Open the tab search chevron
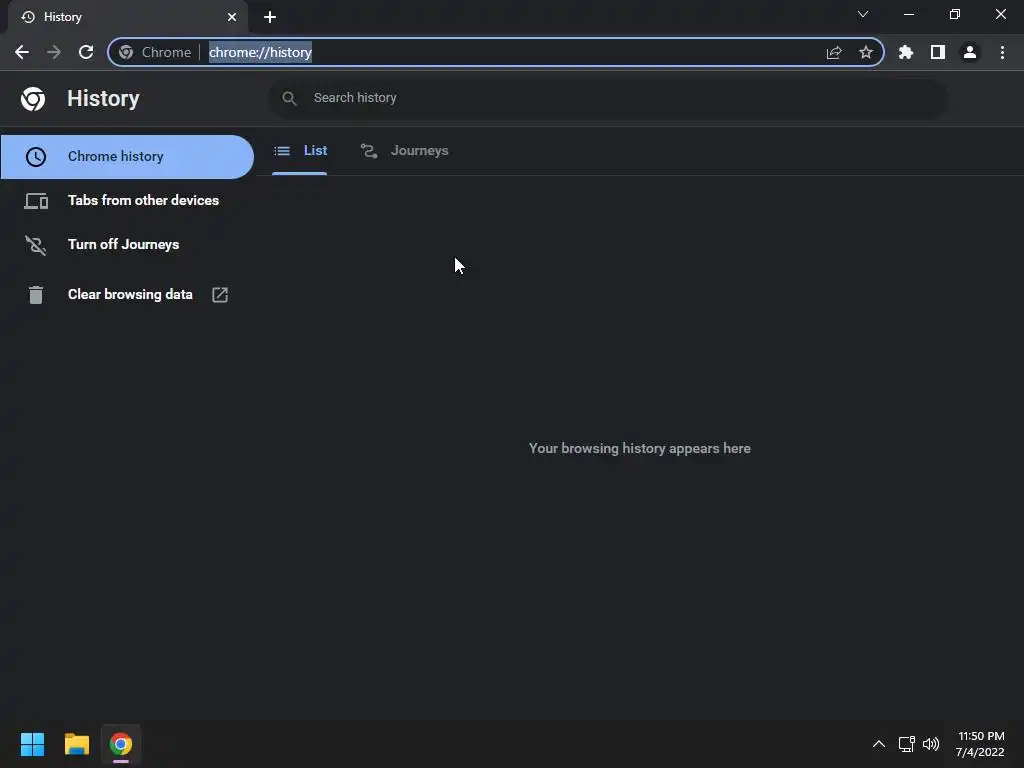The height and width of the screenshot is (768, 1024). (863, 14)
